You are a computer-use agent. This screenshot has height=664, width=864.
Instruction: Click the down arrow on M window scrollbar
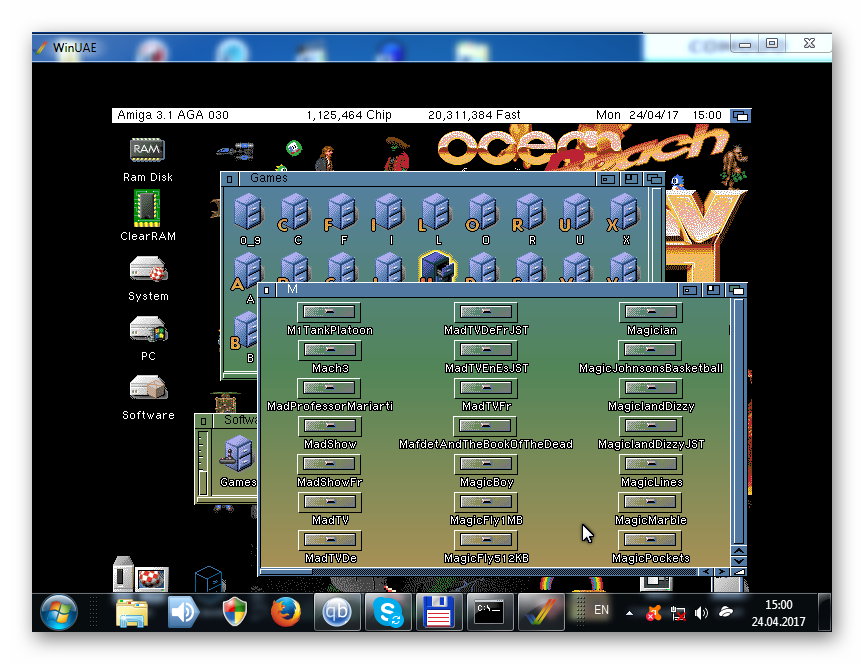coord(738,561)
